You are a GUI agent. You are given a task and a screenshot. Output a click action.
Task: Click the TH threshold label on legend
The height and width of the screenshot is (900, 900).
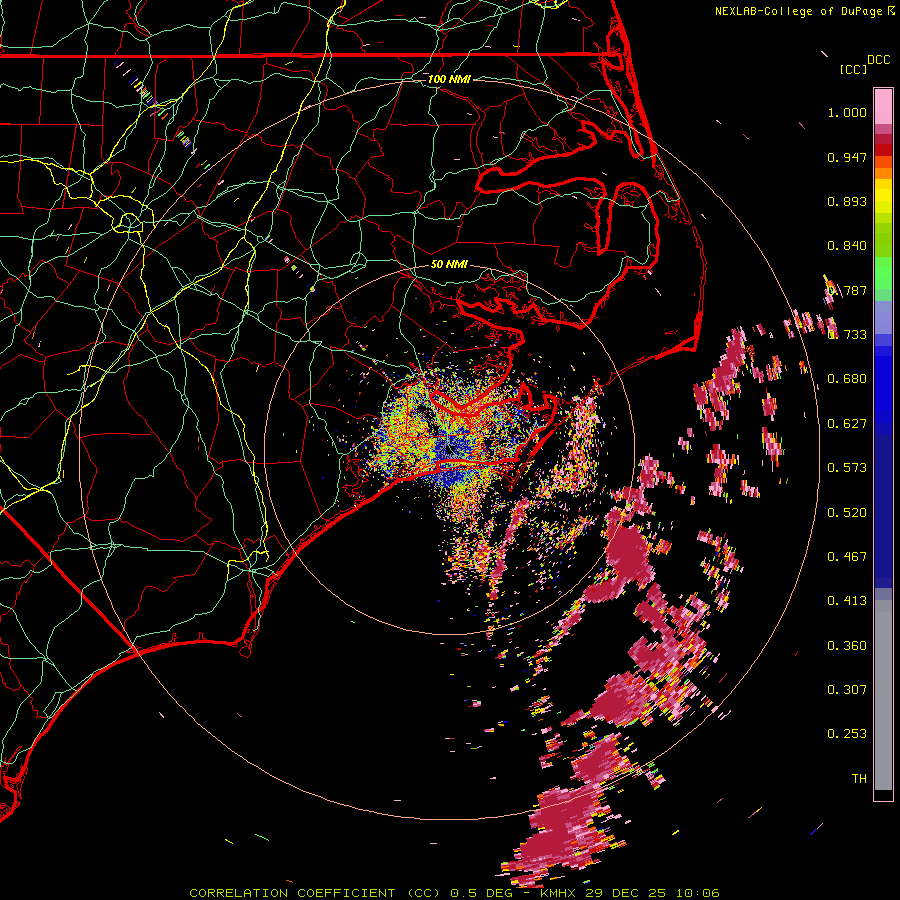coord(859,779)
